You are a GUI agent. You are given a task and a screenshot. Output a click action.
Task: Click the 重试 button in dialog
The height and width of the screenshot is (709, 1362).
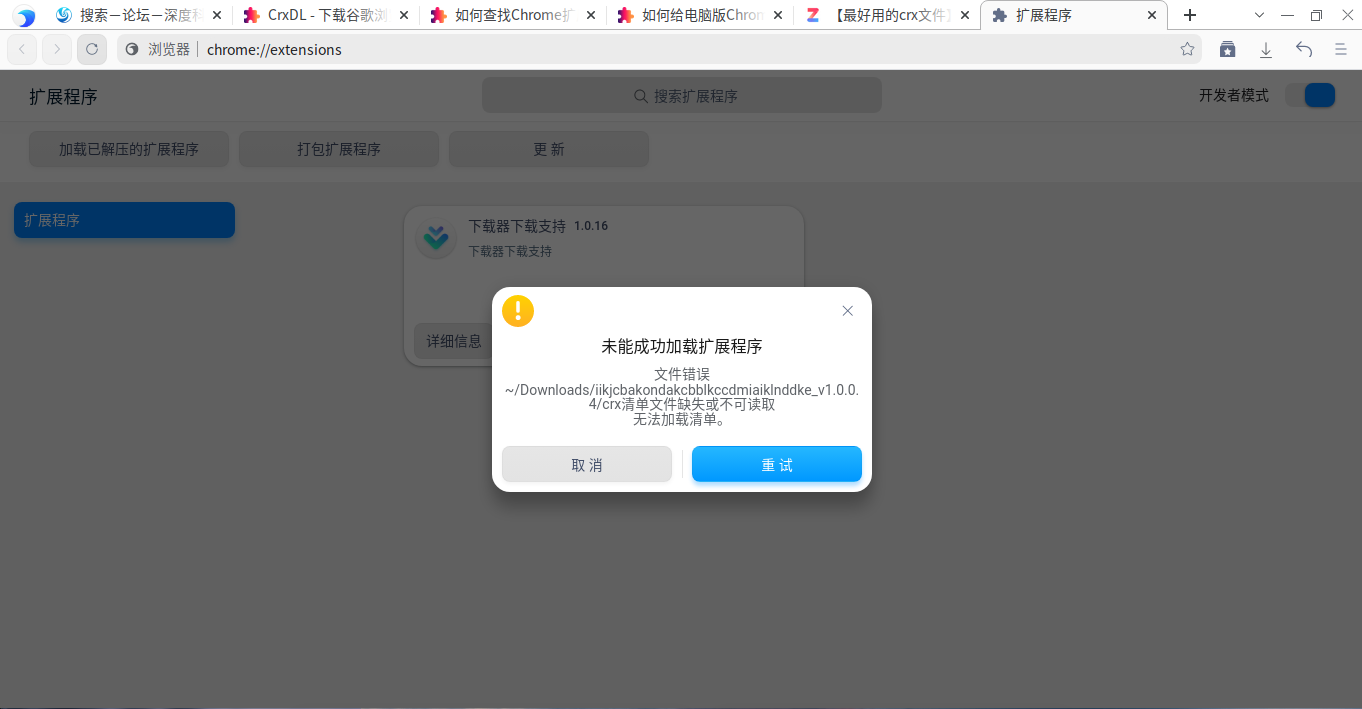pyautogui.click(x=776, y=463)
